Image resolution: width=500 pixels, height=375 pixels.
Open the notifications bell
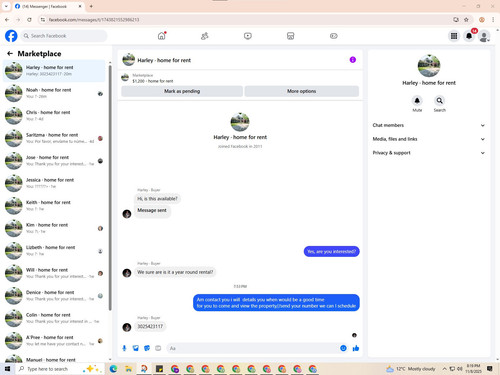coord(469,36)
